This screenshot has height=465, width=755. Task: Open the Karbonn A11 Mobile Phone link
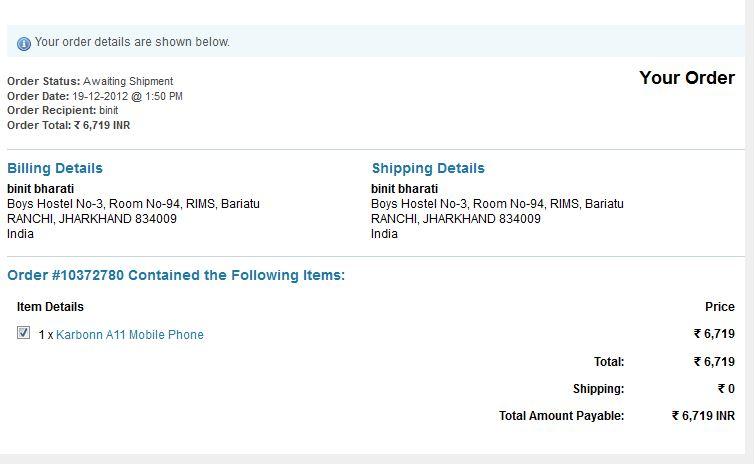coord(130,335)
